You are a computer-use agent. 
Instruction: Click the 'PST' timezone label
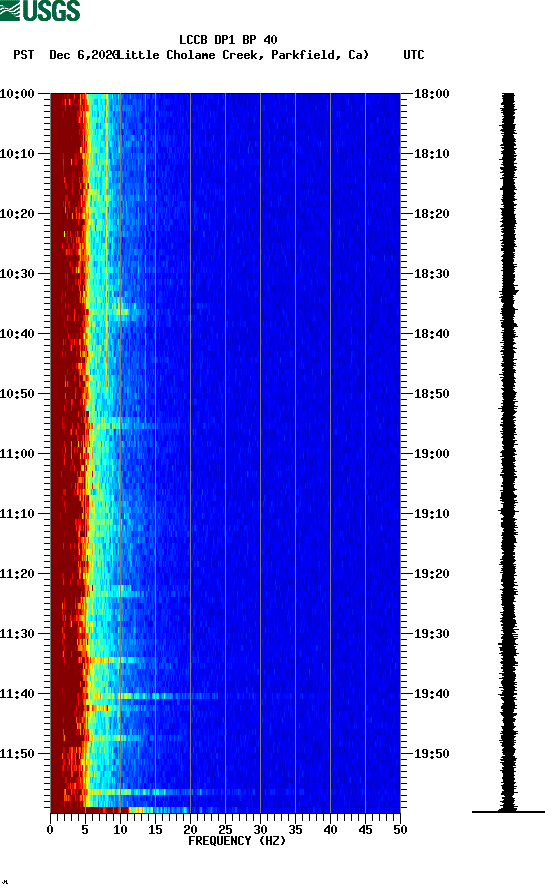24,55
